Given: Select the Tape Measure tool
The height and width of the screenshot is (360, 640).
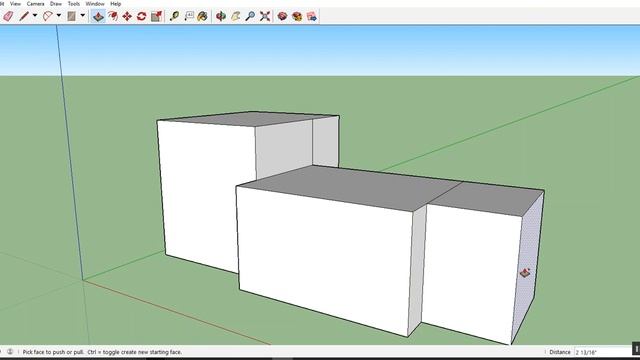Looking at the screenshot, I should [x=174, y=16].
